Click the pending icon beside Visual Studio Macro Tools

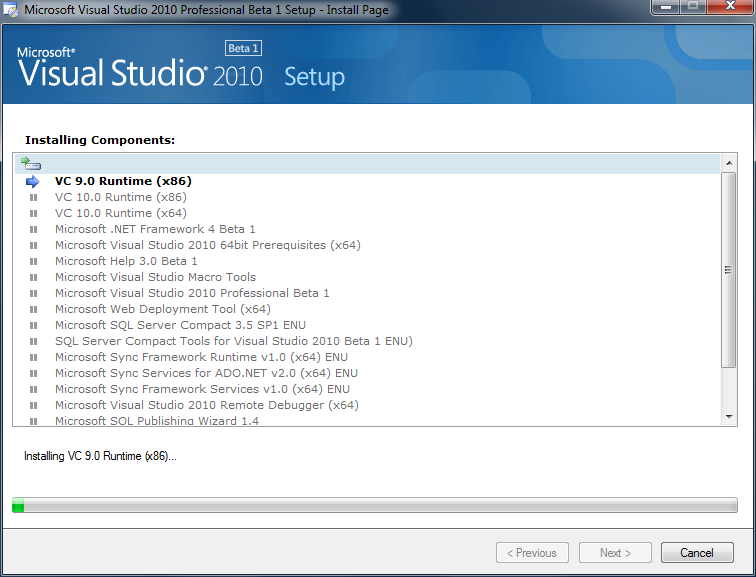(34, 277)
